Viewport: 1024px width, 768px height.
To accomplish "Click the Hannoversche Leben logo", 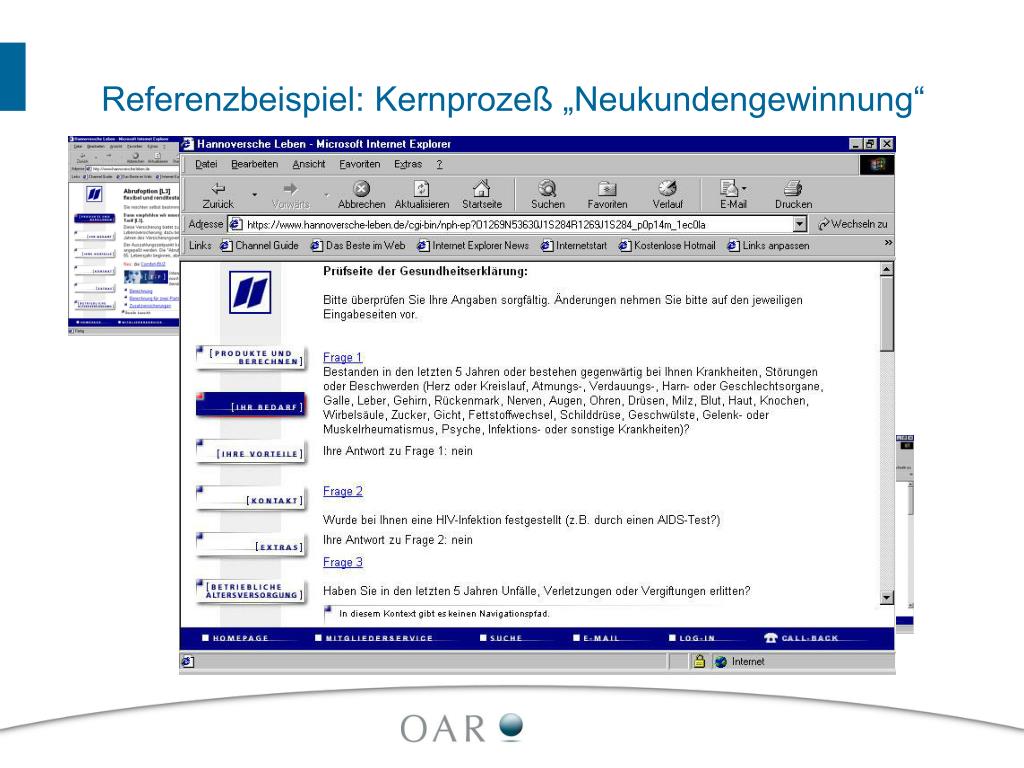I will click(x=249, y=292).
